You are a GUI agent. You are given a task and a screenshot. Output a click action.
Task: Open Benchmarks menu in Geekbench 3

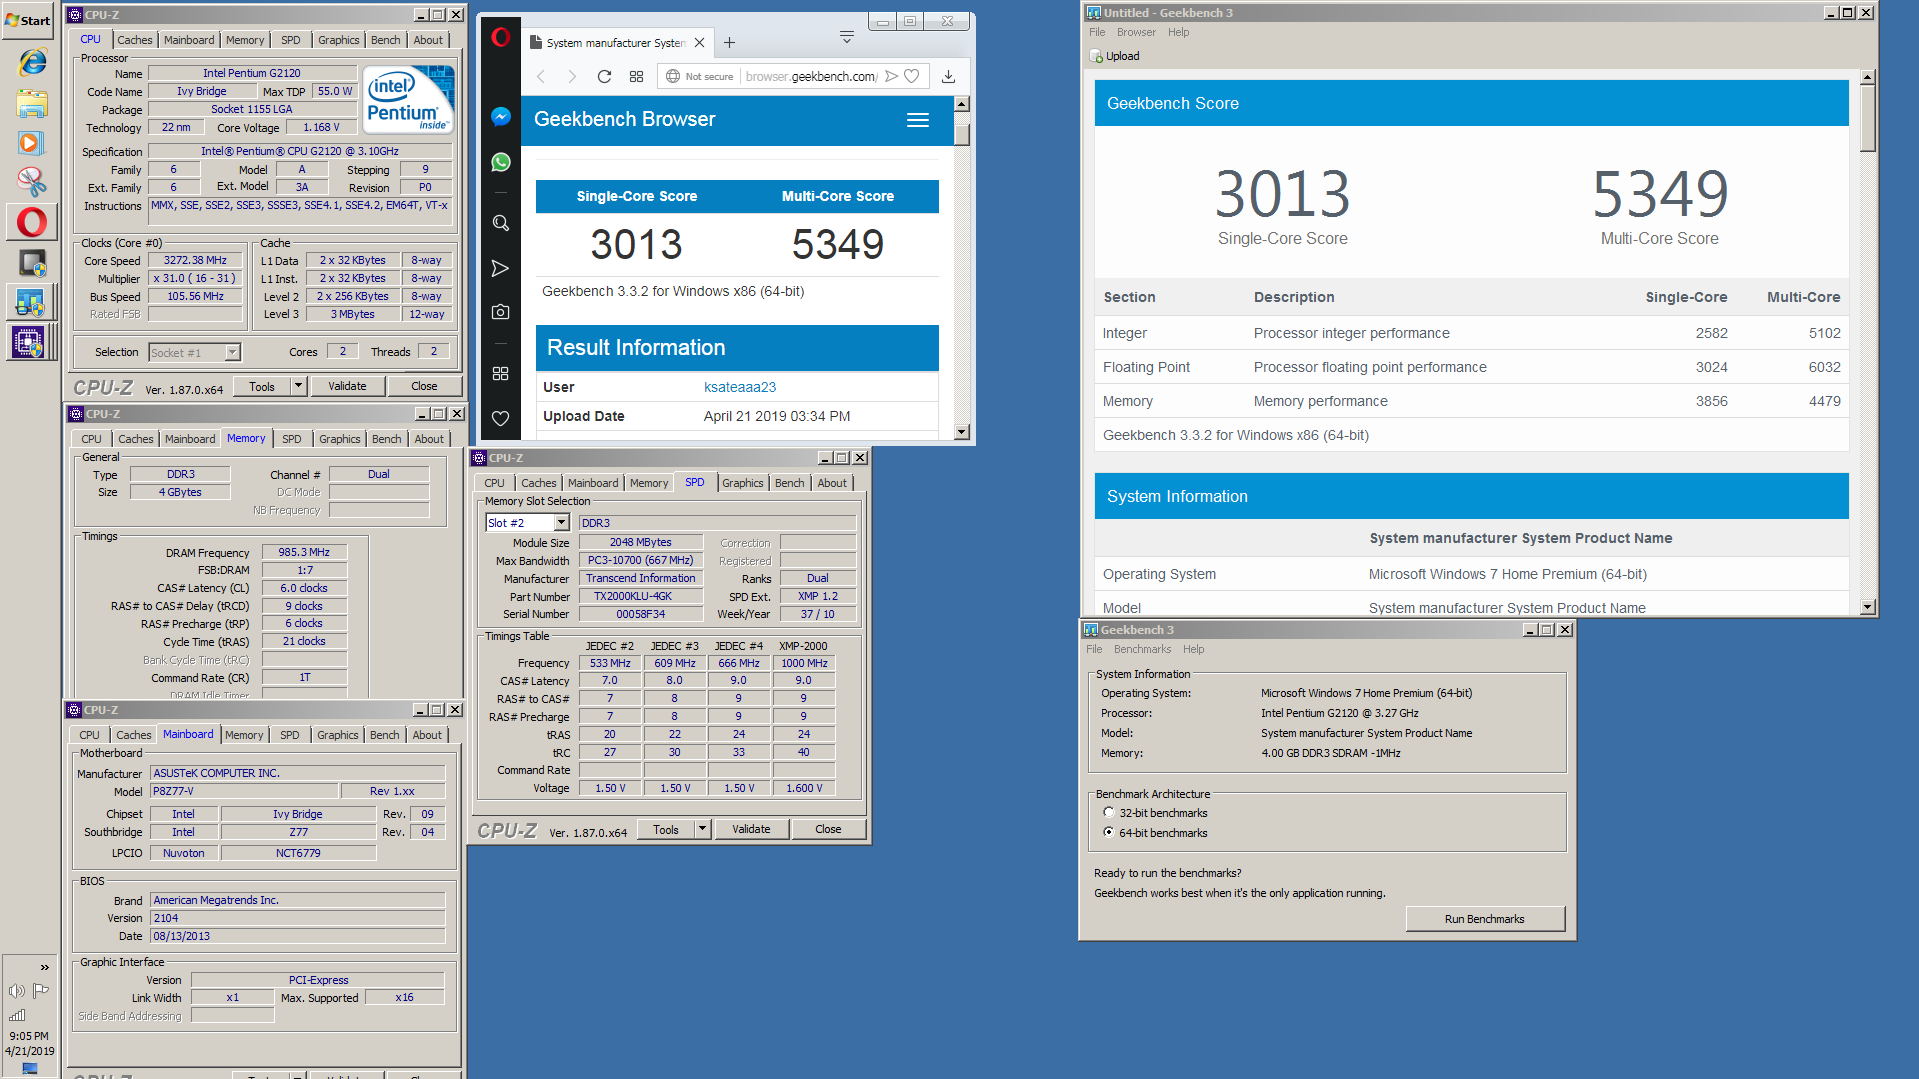coord(1142,649)
